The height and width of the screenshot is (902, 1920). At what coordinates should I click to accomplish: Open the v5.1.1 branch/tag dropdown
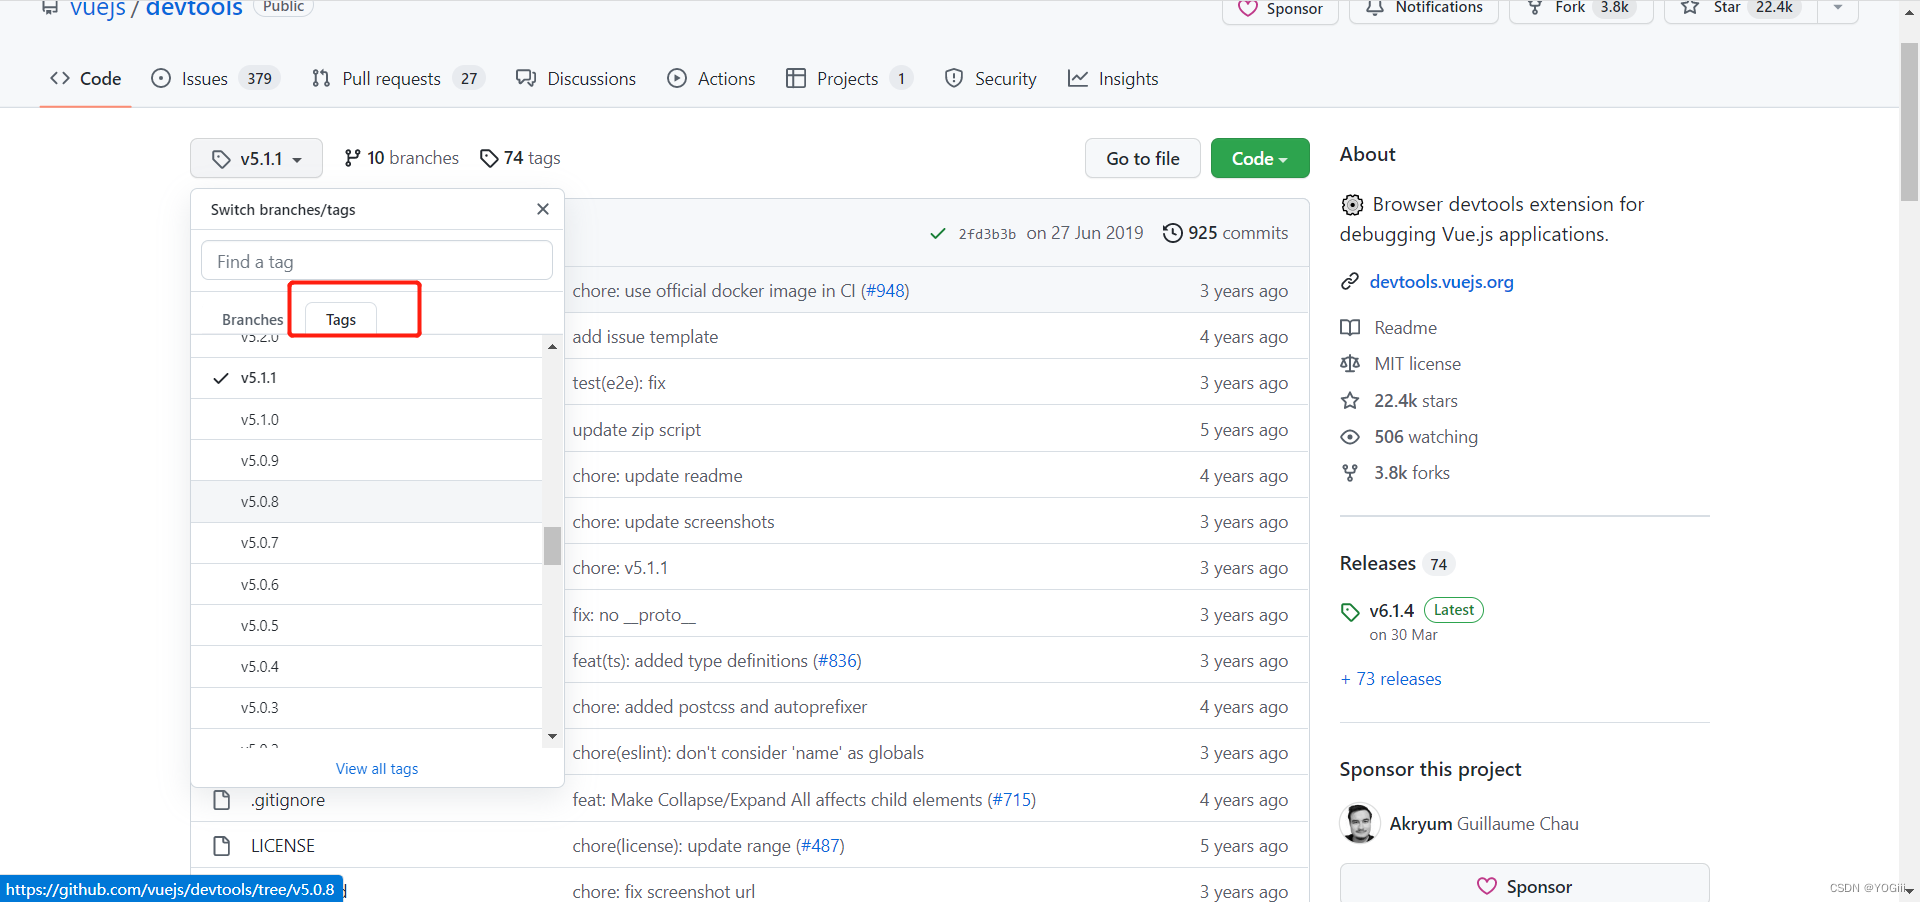256,158
